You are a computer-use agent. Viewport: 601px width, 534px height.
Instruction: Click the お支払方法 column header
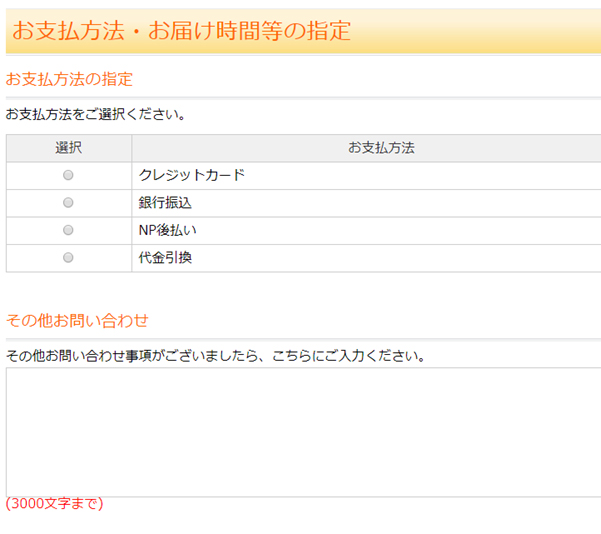pos(381,148)
